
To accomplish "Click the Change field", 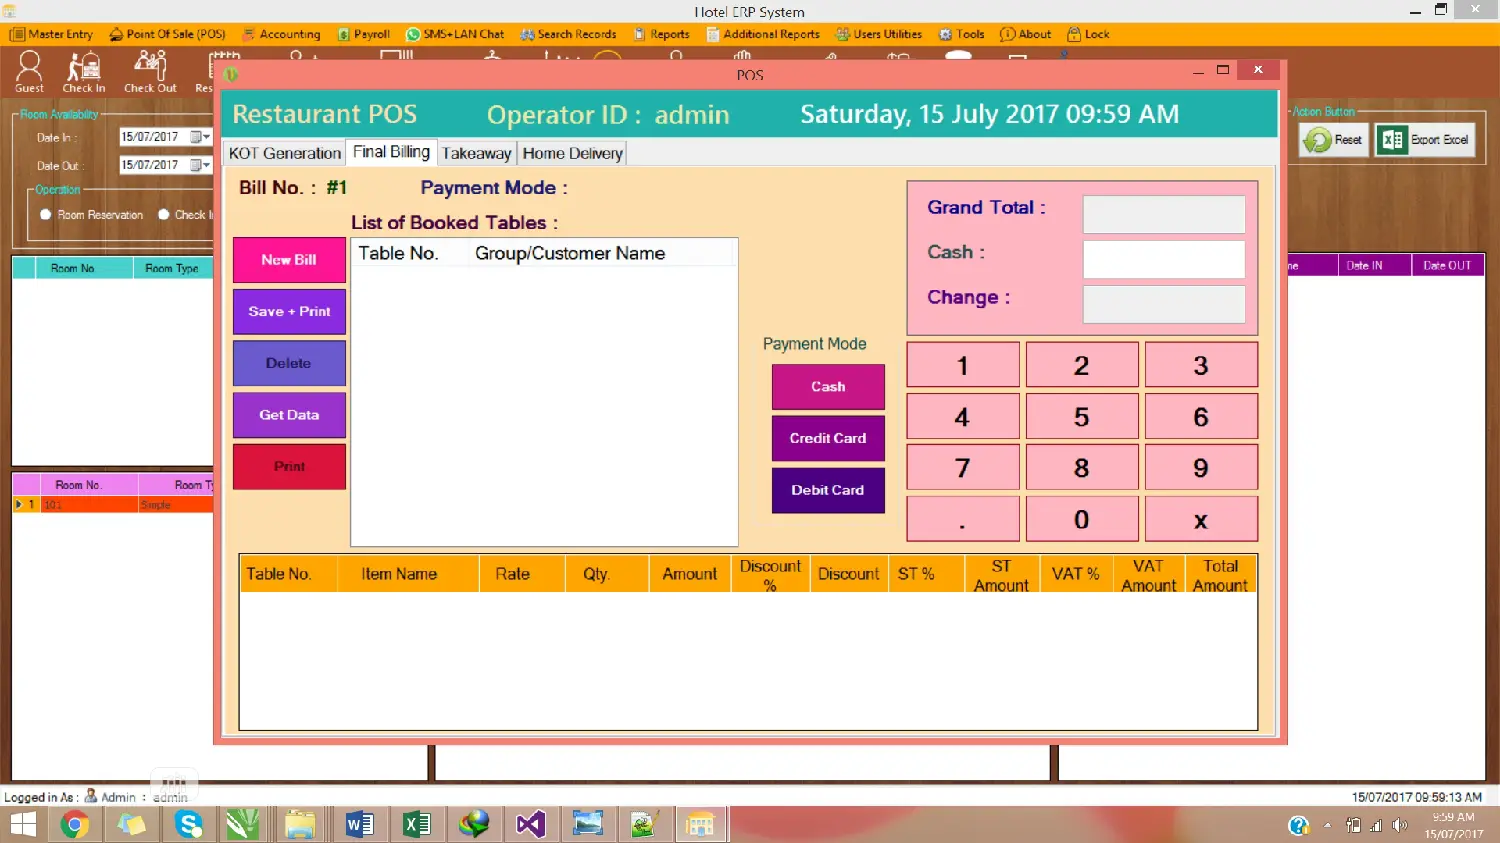I will [x=1164, y=304].
